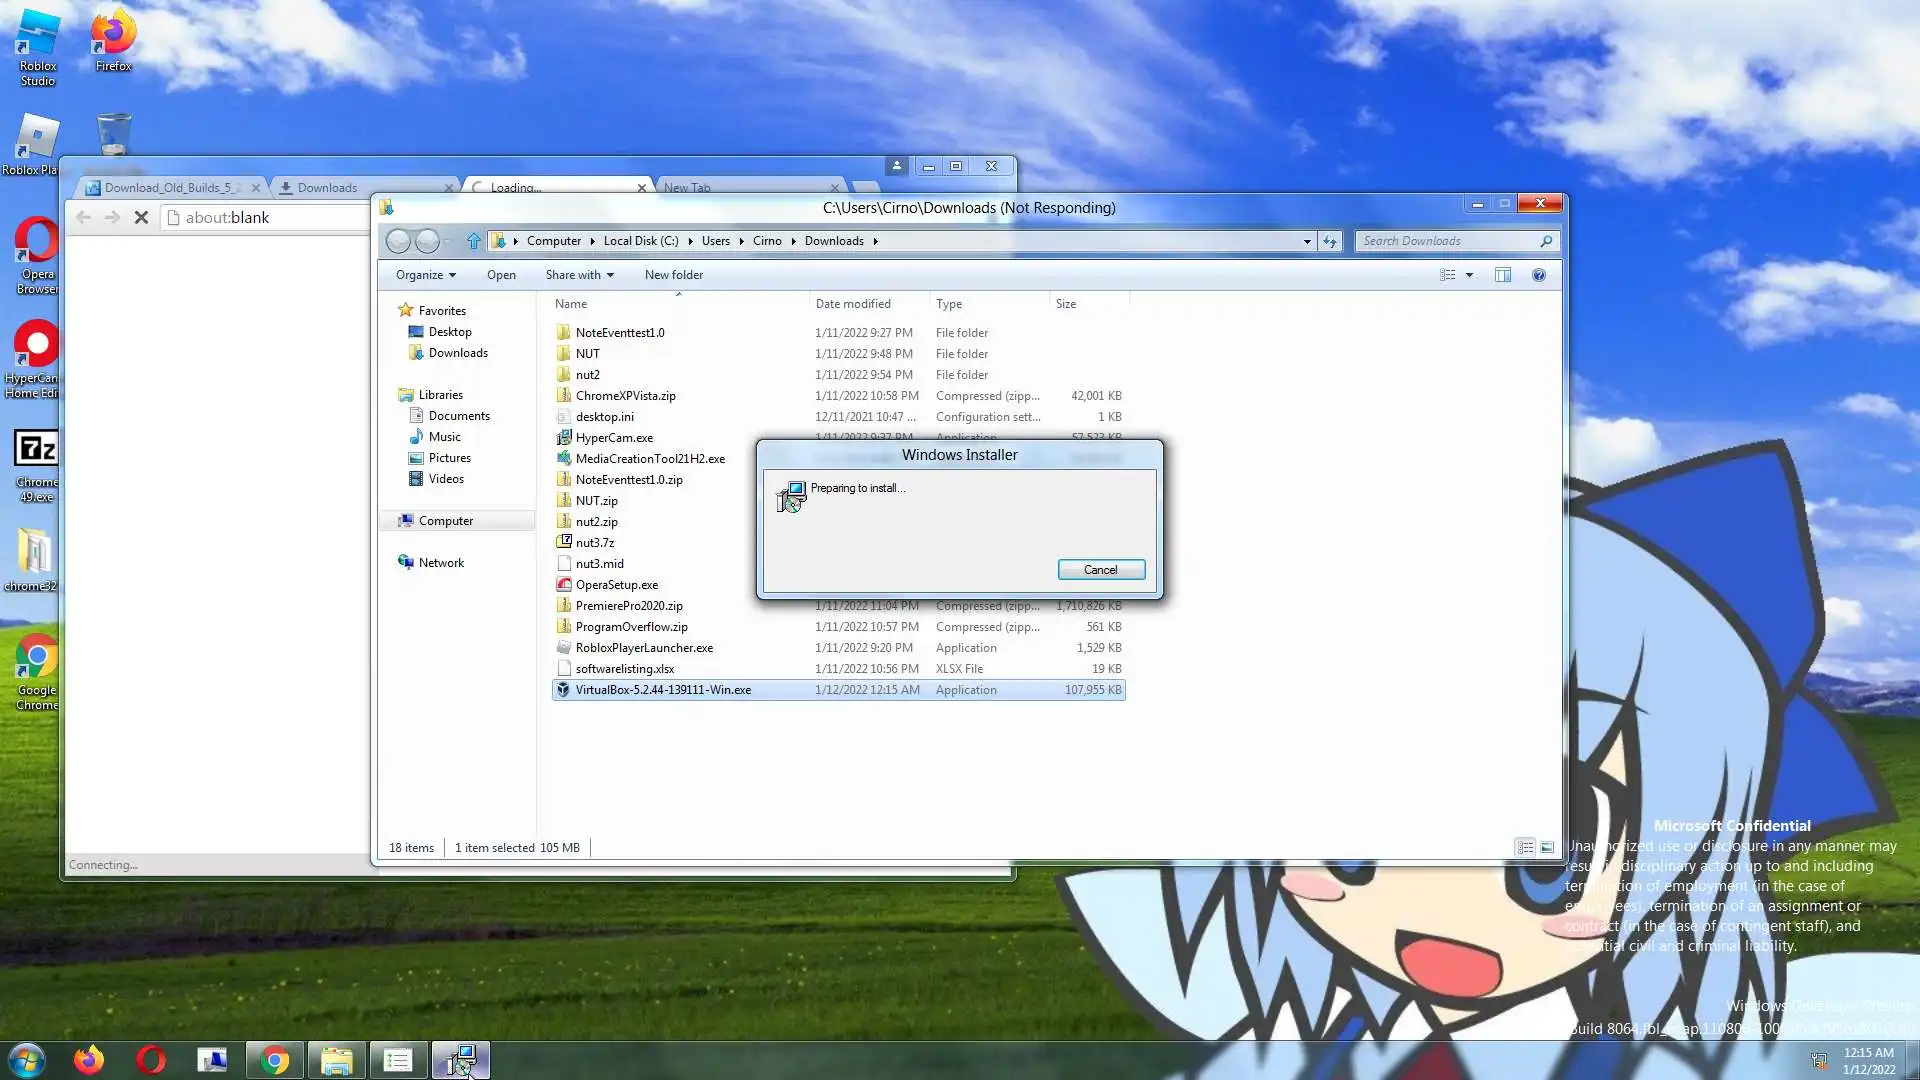The height and width of the screenshot is (1080, 1920).
Task: Open the Share with dropdown
Action: coord(579,275)
